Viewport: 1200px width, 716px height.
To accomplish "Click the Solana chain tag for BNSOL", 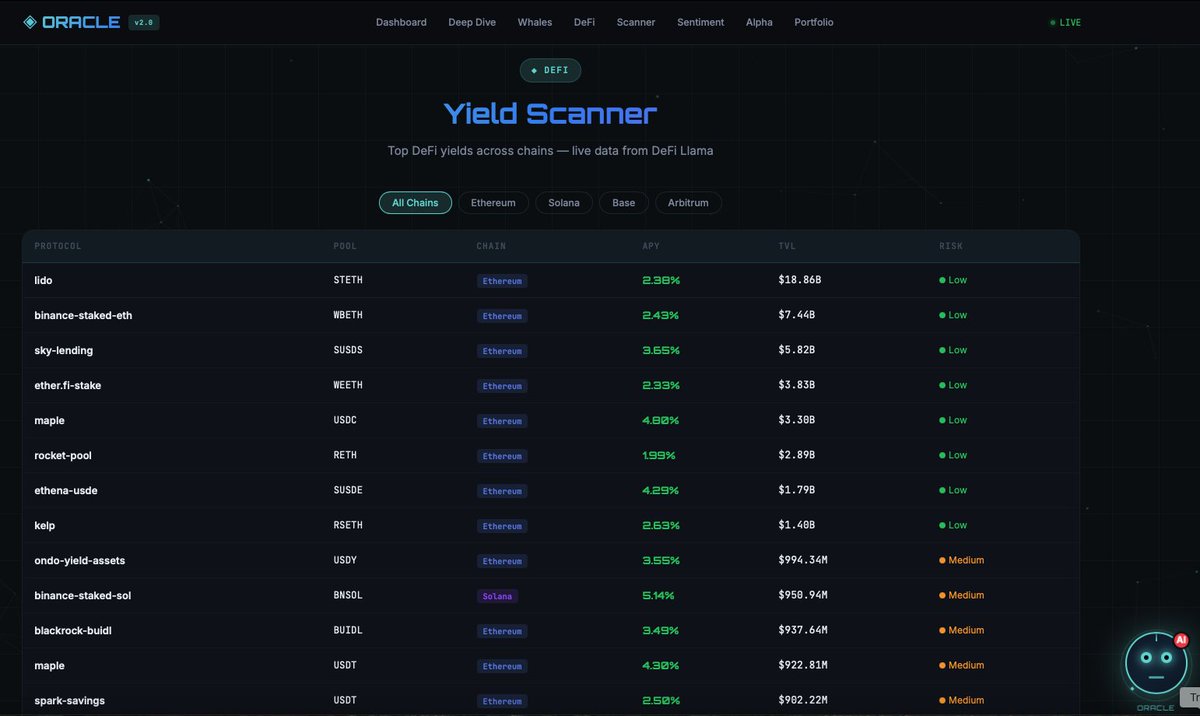I will [x=497, y=596].
